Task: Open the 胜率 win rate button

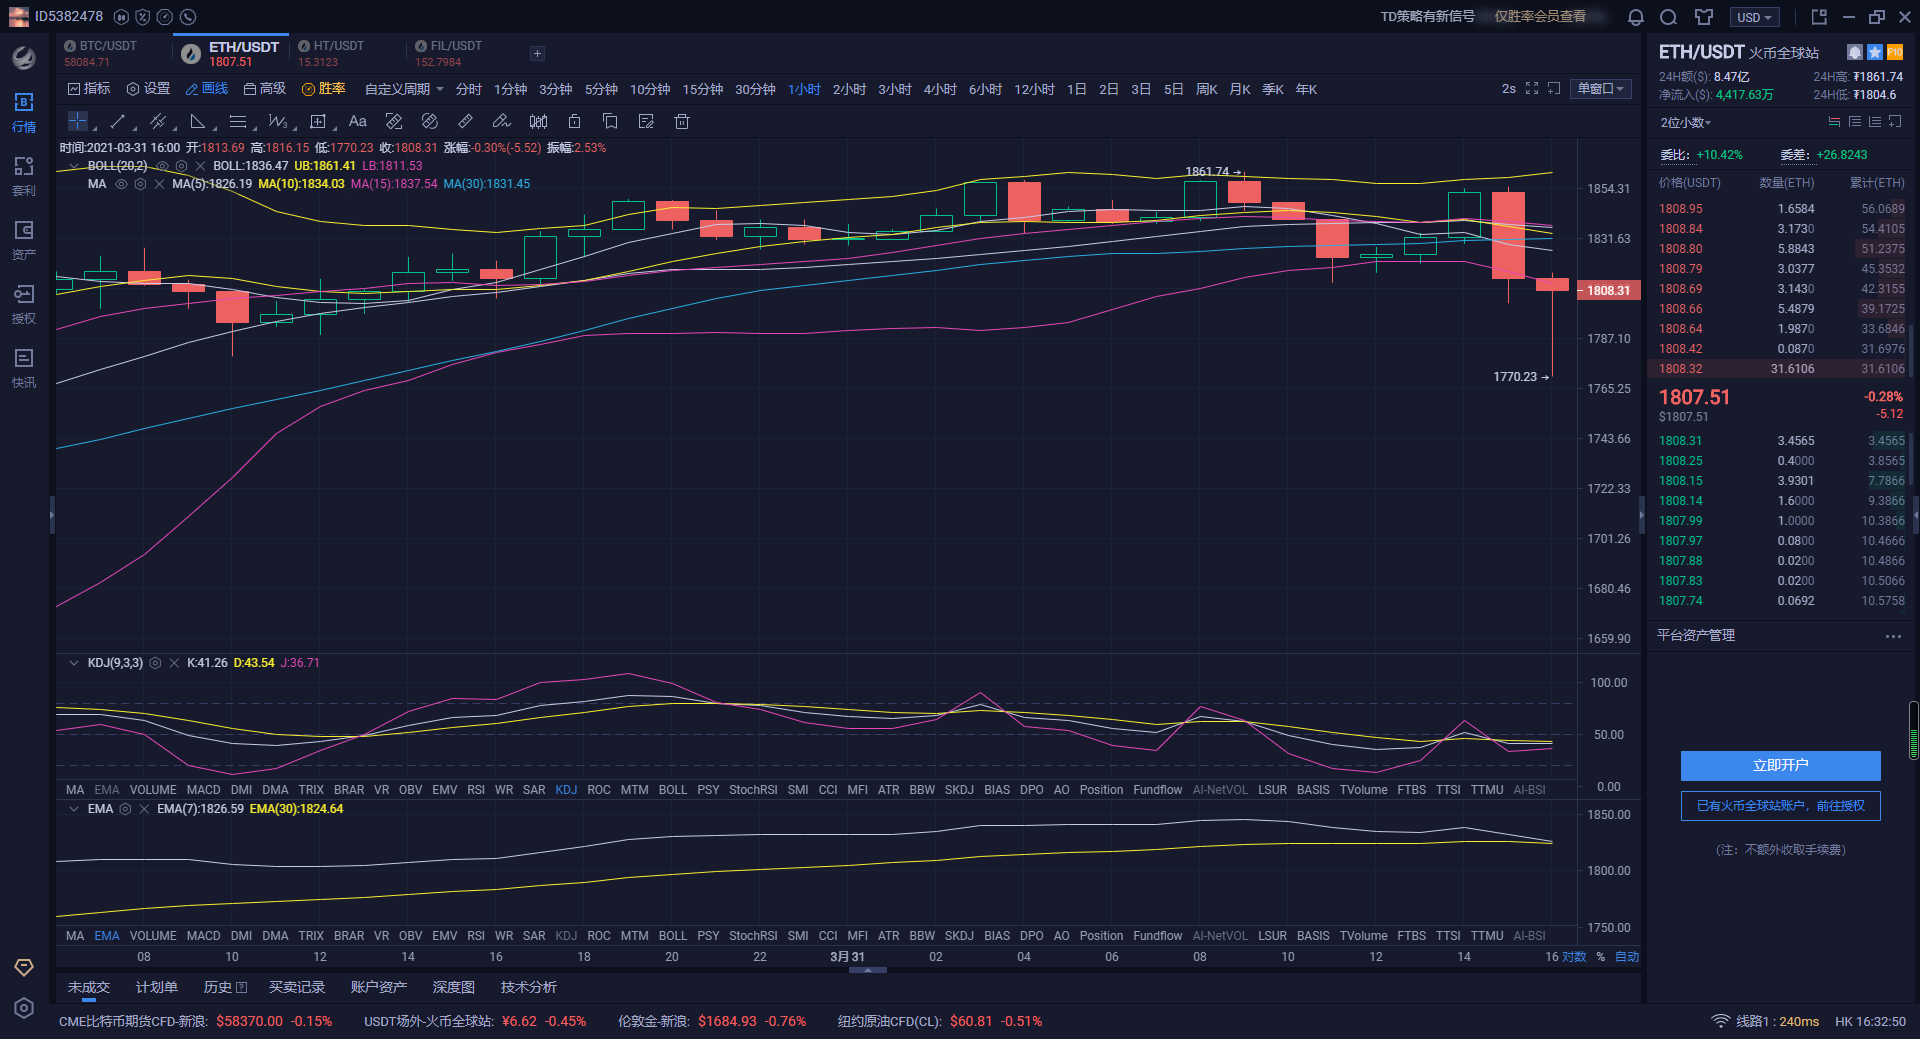Action: point(324,89)
